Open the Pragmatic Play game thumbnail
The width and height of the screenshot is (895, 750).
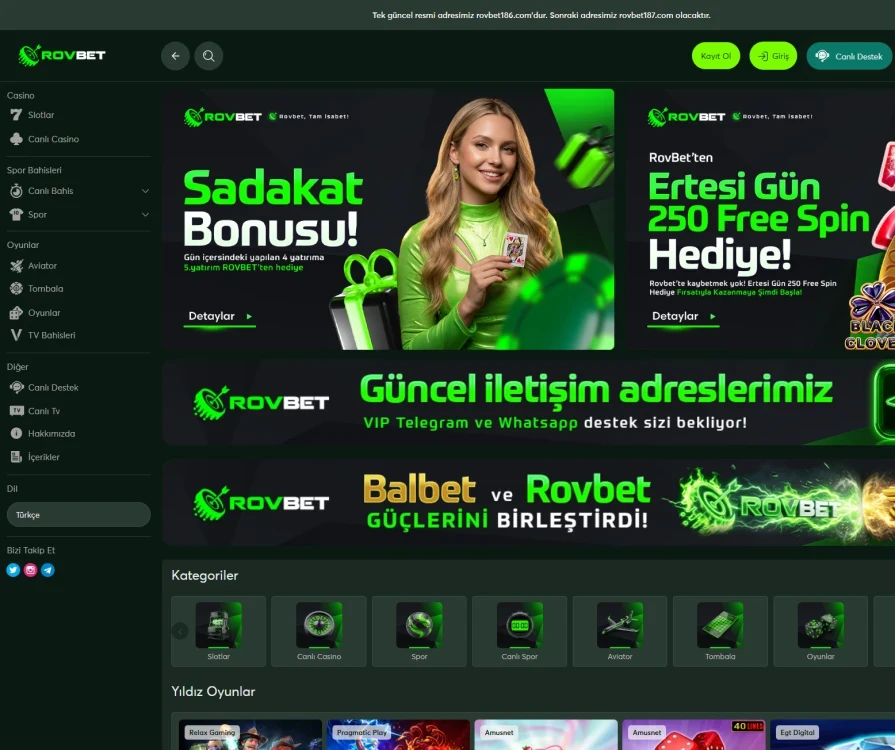tap(398, 735)
